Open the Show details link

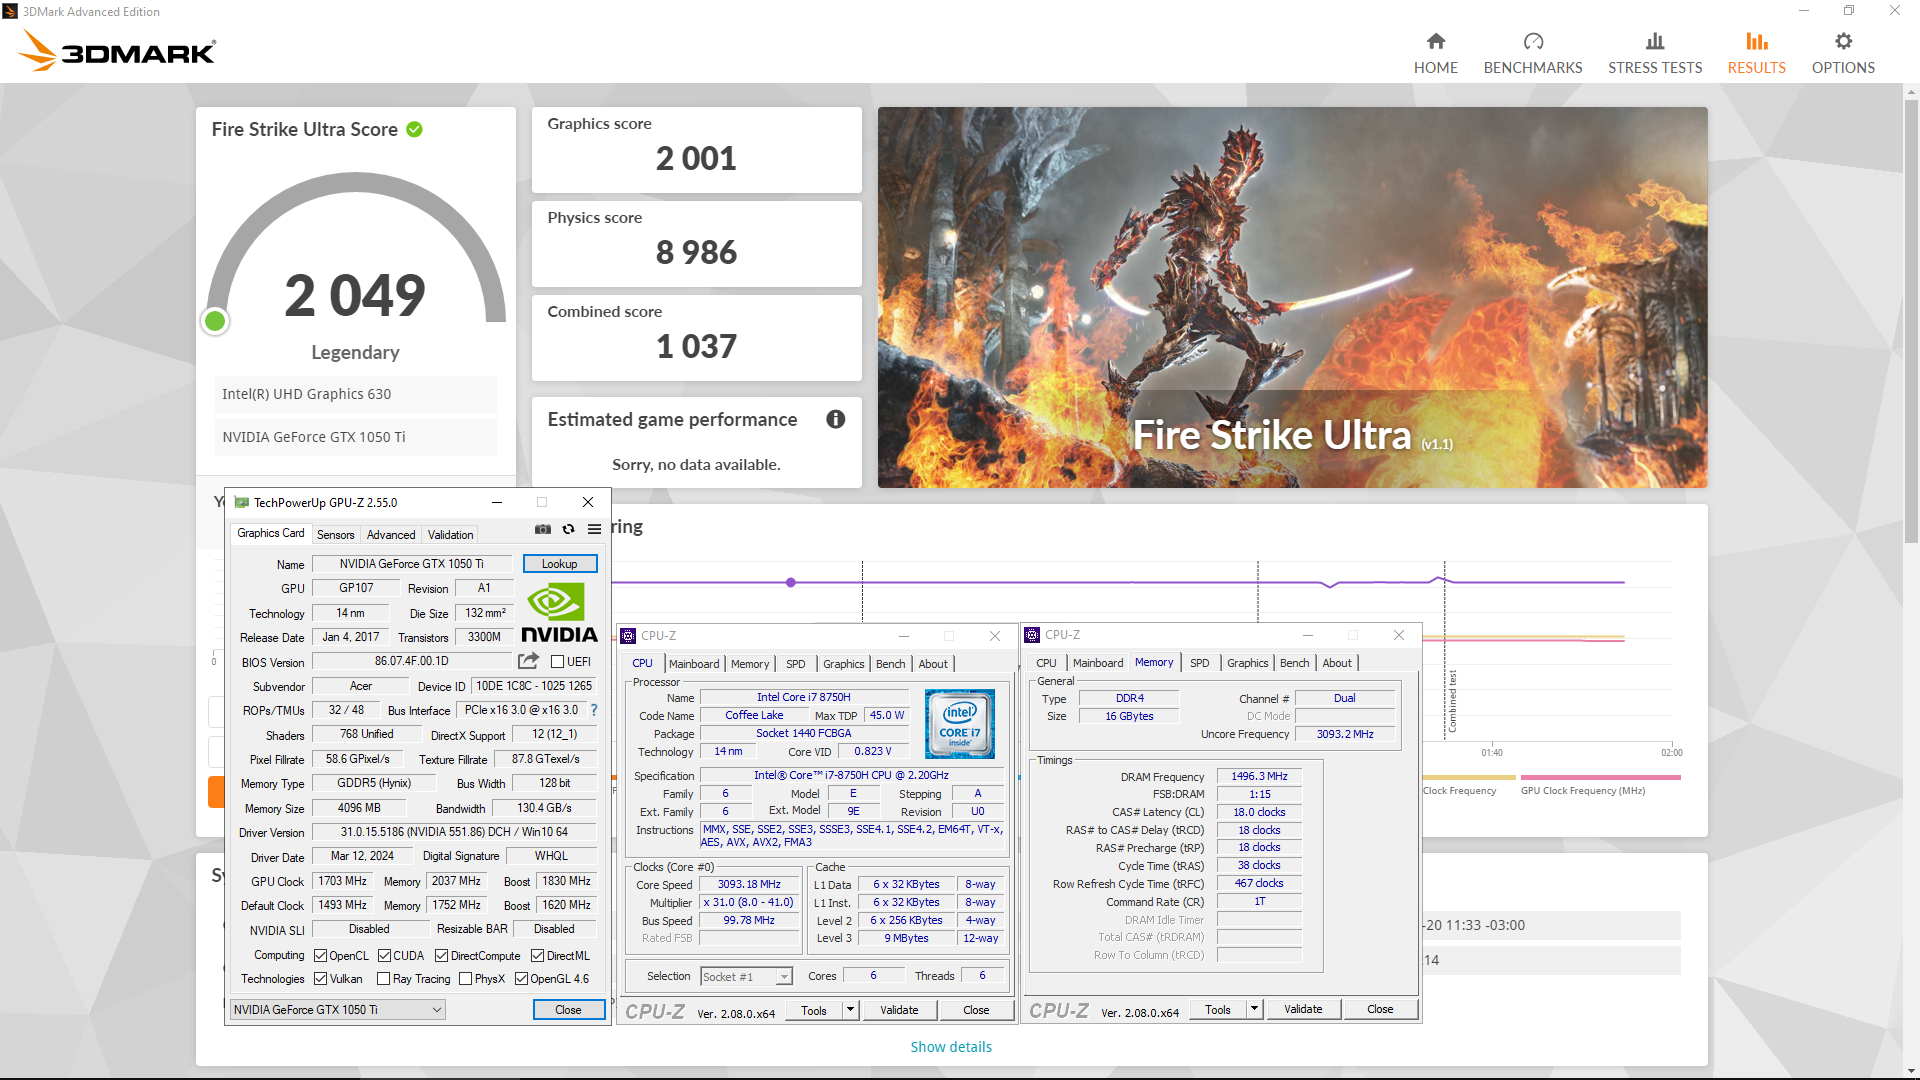951,1046
